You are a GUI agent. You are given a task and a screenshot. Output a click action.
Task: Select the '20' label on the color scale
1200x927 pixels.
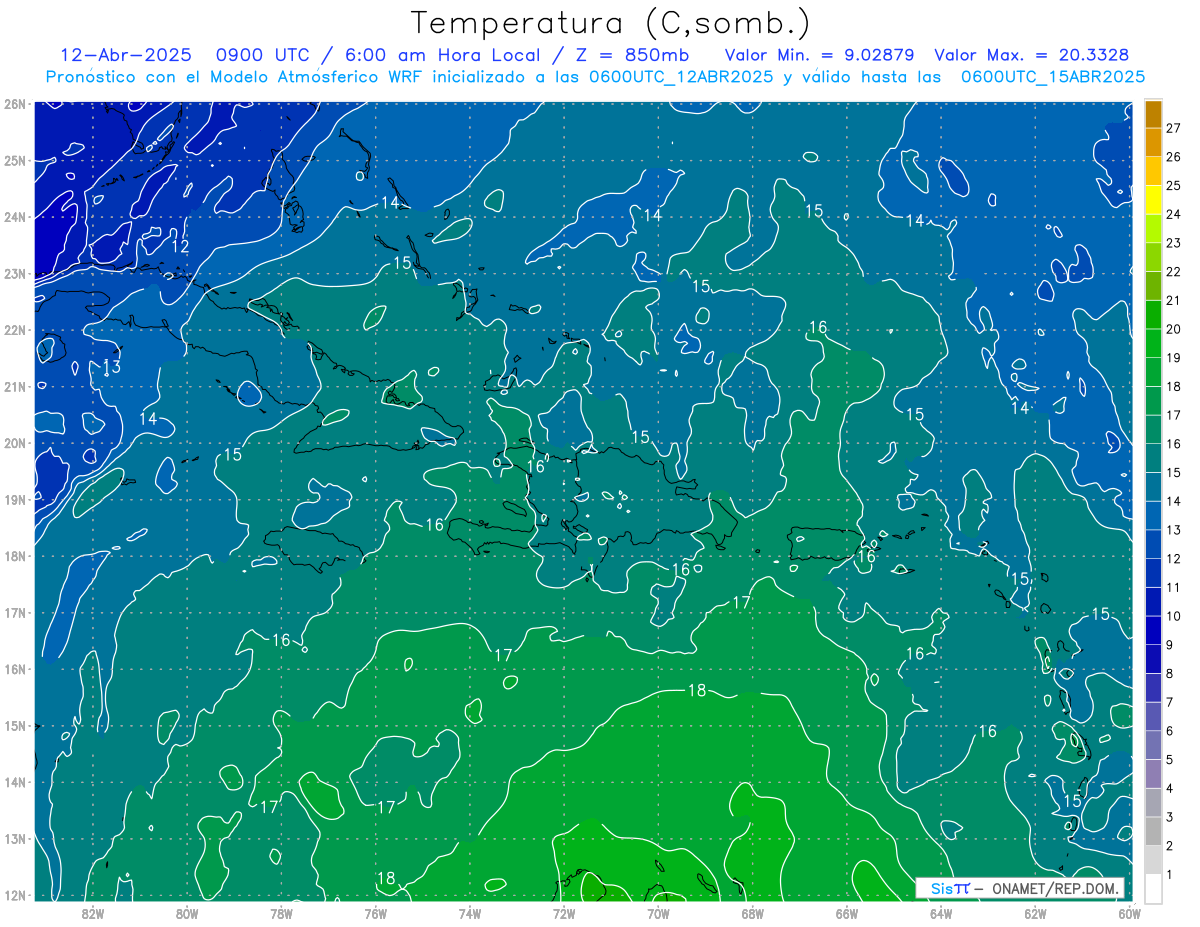pos(1174,329)
